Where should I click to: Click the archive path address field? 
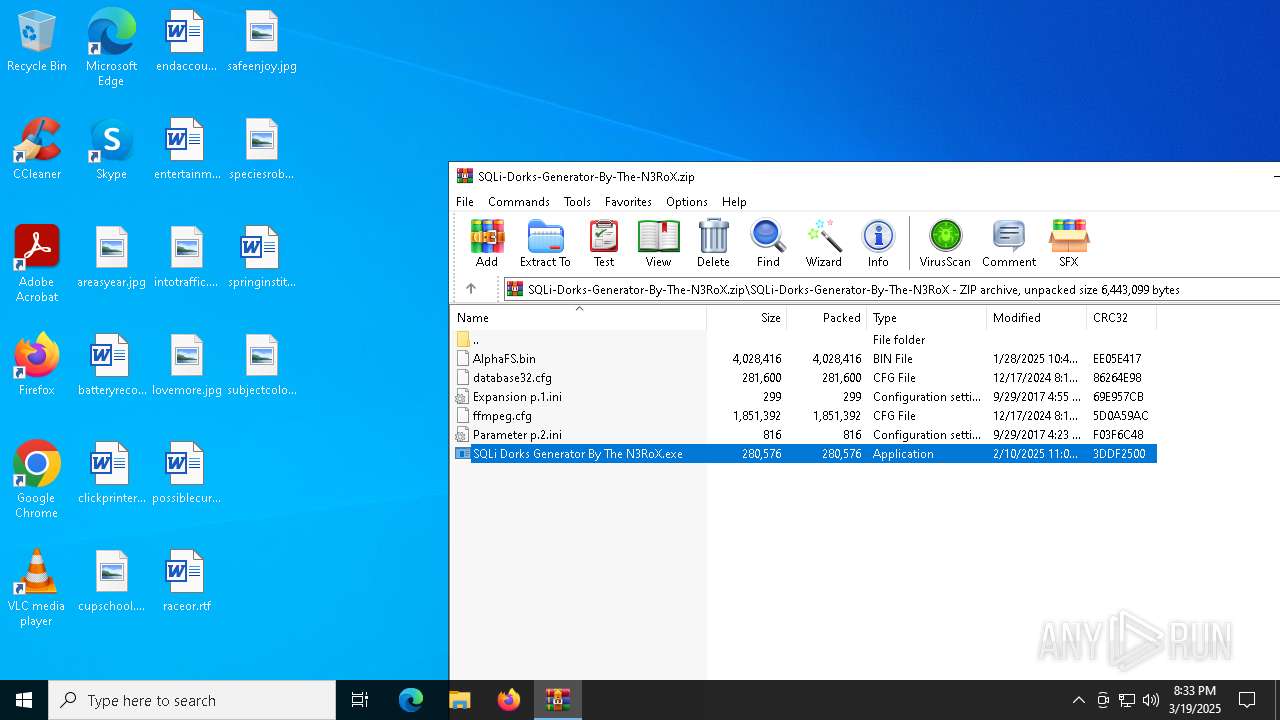(891, 289)
